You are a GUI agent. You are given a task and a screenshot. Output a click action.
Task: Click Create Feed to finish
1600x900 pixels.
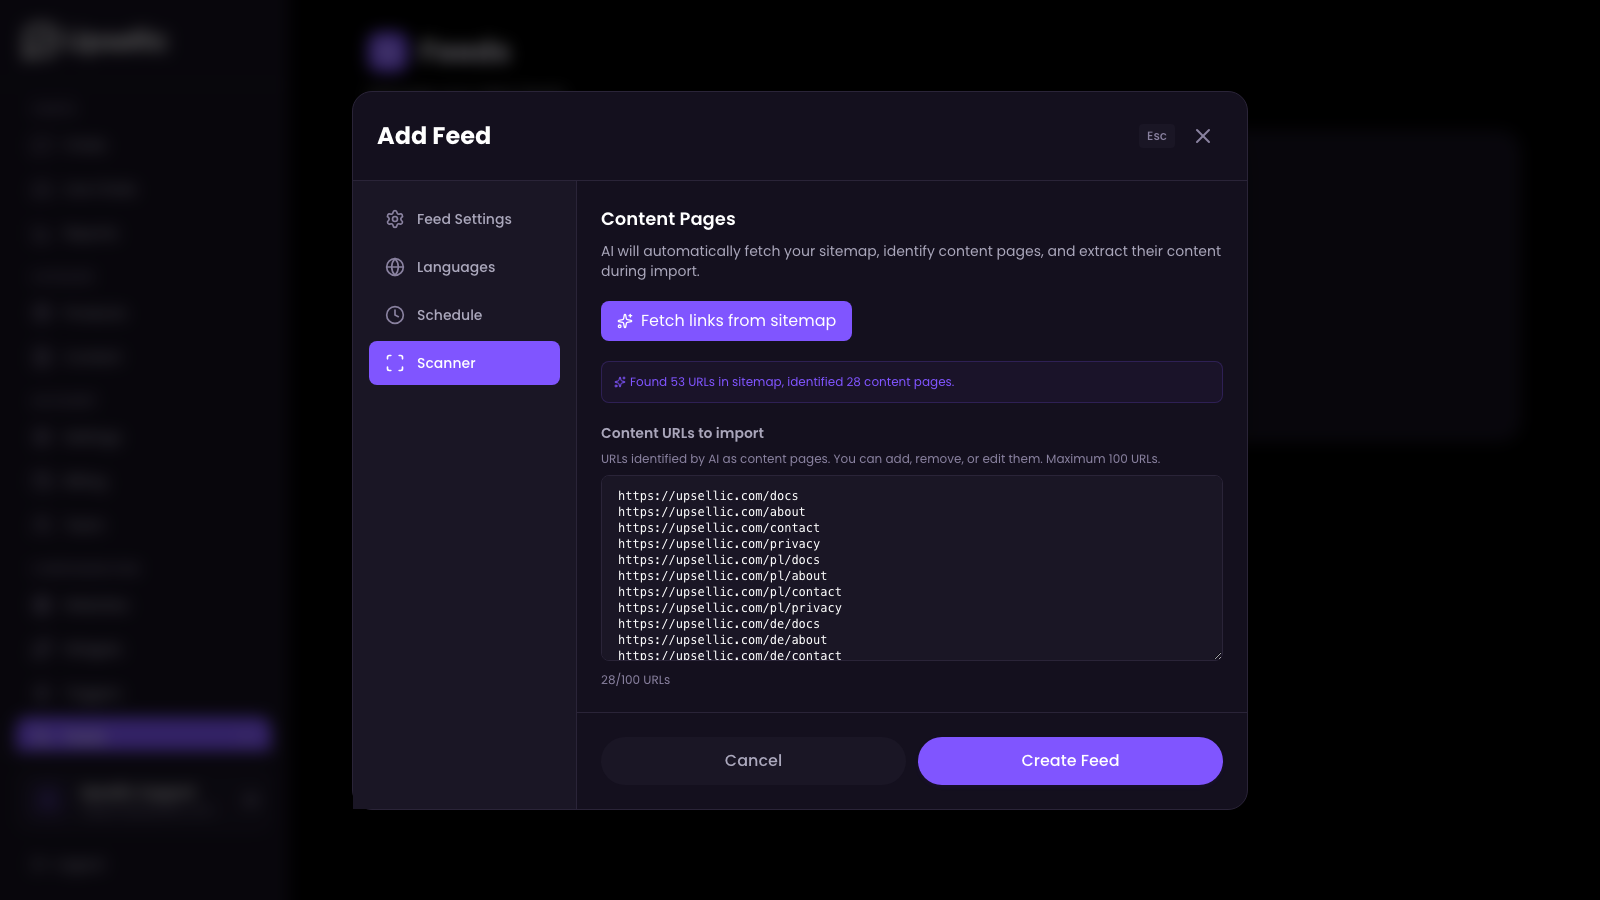click(1069, 760)
